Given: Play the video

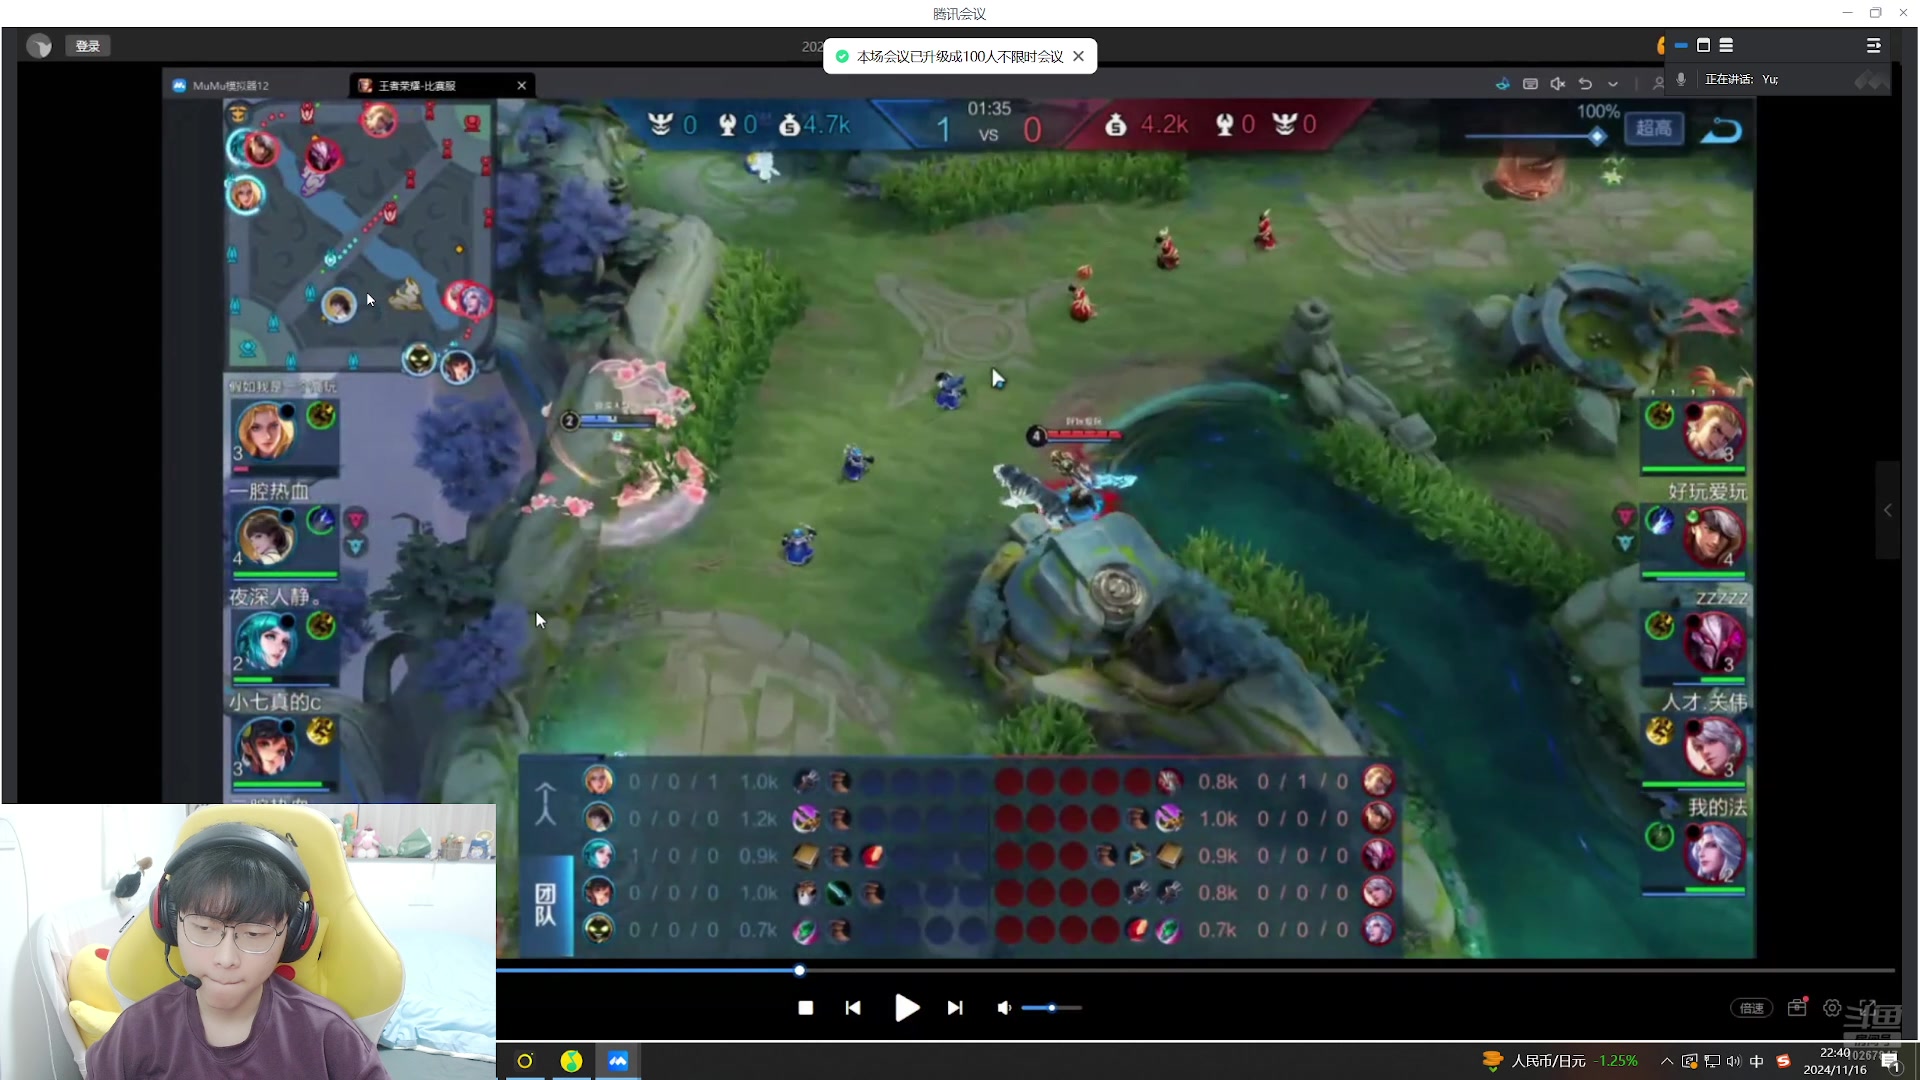Looking at the screenshot, I should pyautogui.click(x=906, y=1008).
